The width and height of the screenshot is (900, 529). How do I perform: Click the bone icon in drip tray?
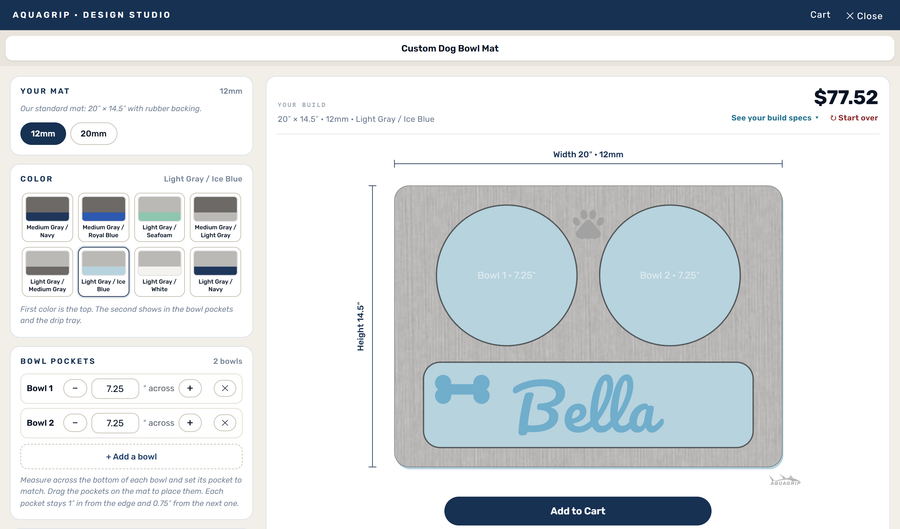pyautogui.click(x=462, y=389)
